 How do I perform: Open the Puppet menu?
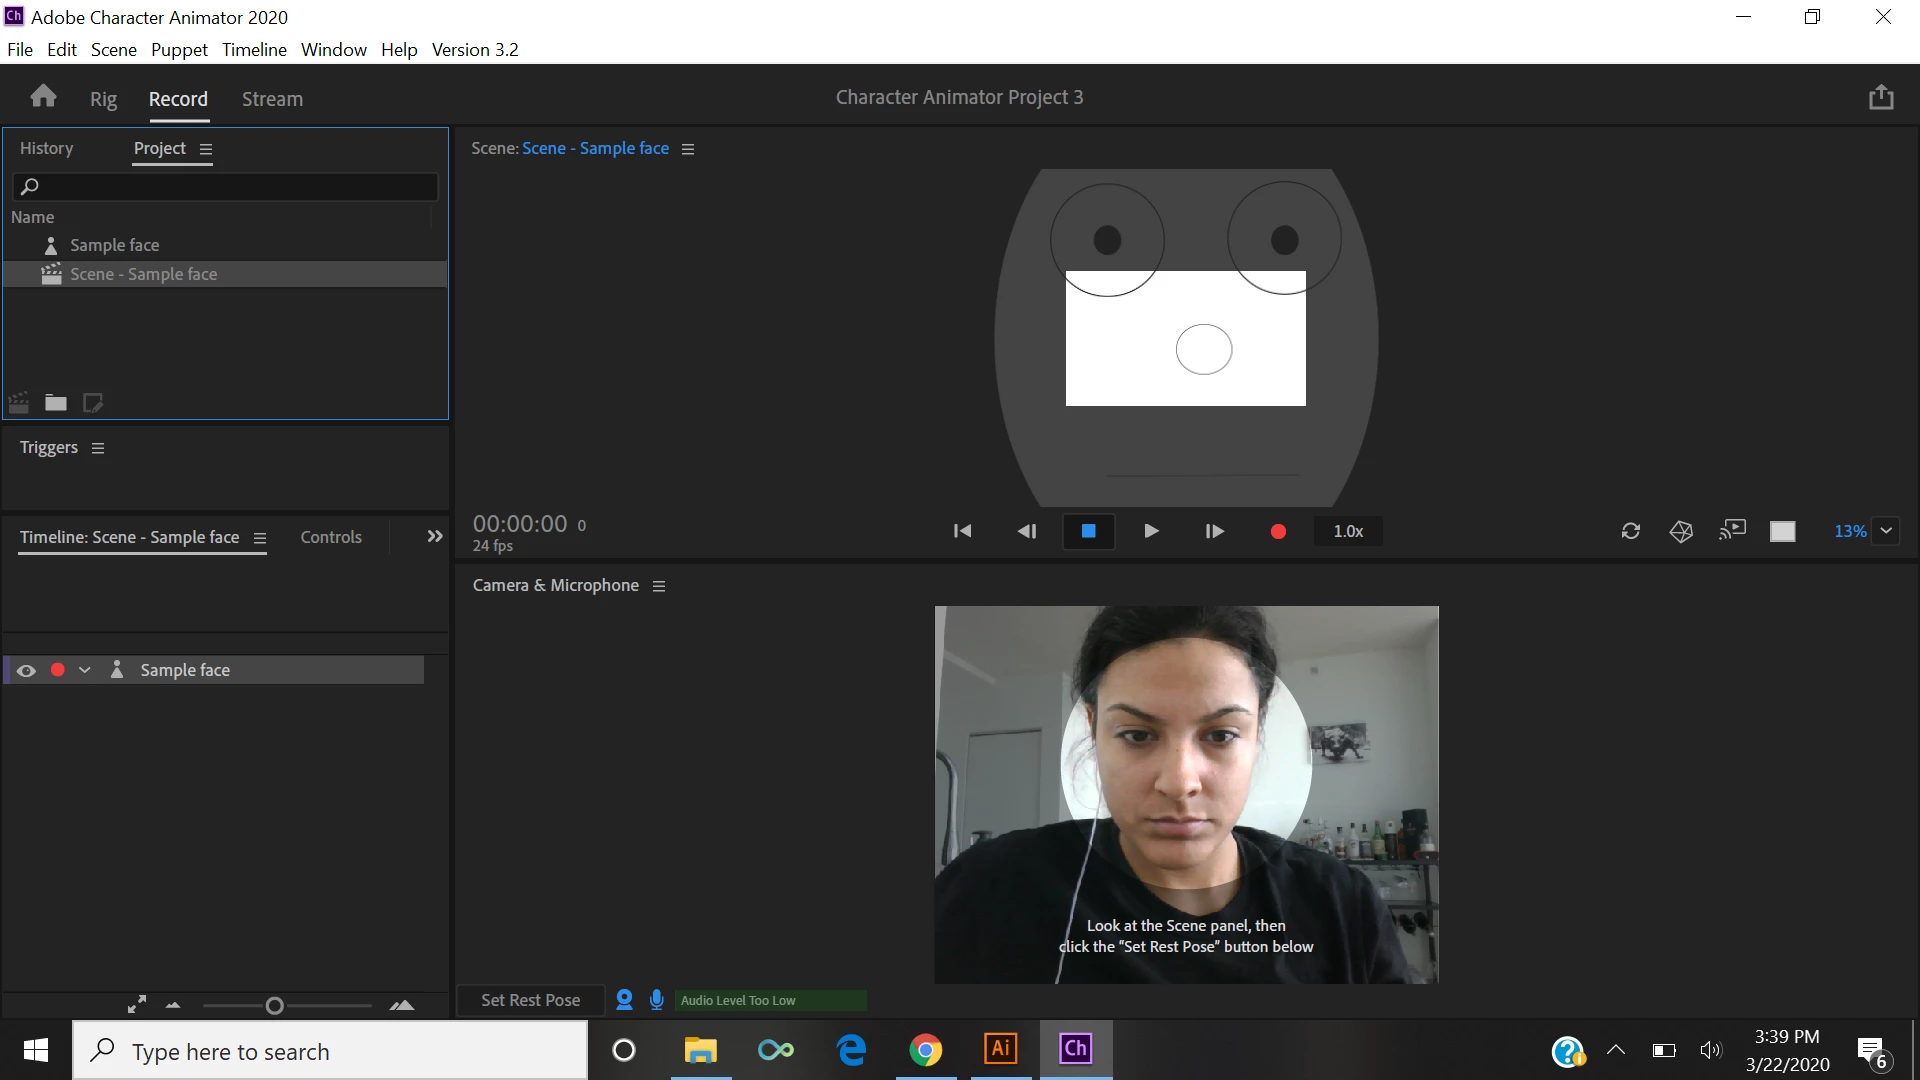[179, 50]
